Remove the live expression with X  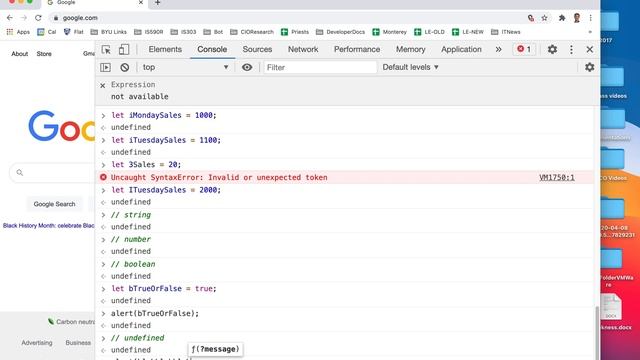[x=103, y=85]
